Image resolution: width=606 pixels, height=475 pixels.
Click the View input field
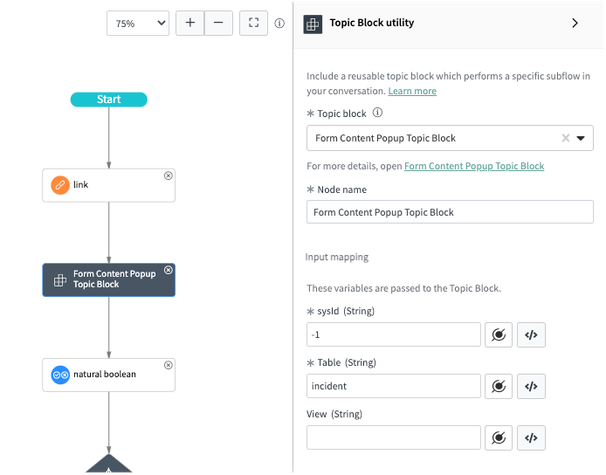point(393,438)
